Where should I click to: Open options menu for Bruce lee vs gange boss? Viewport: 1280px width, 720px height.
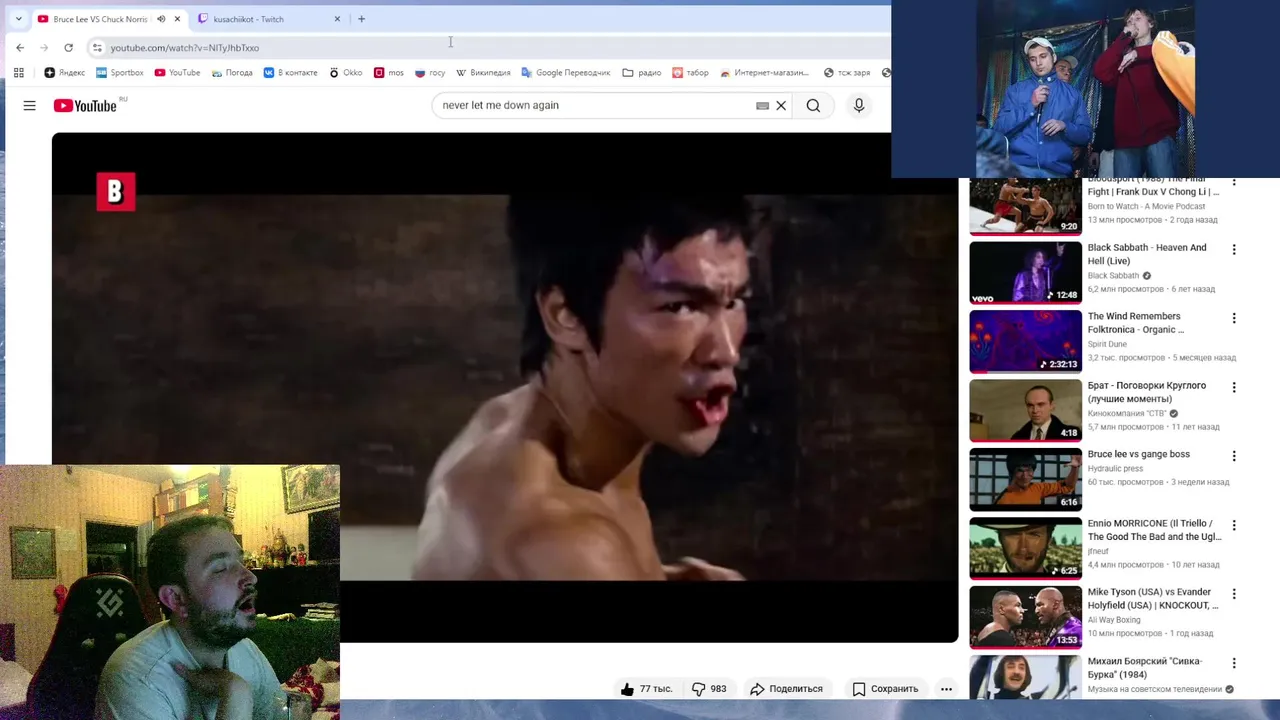pos(1234,457)
